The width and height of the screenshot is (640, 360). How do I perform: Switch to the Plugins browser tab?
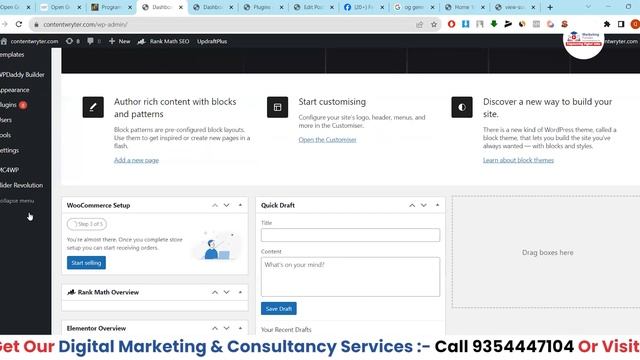pyautogui.click(x=262, y=7)
